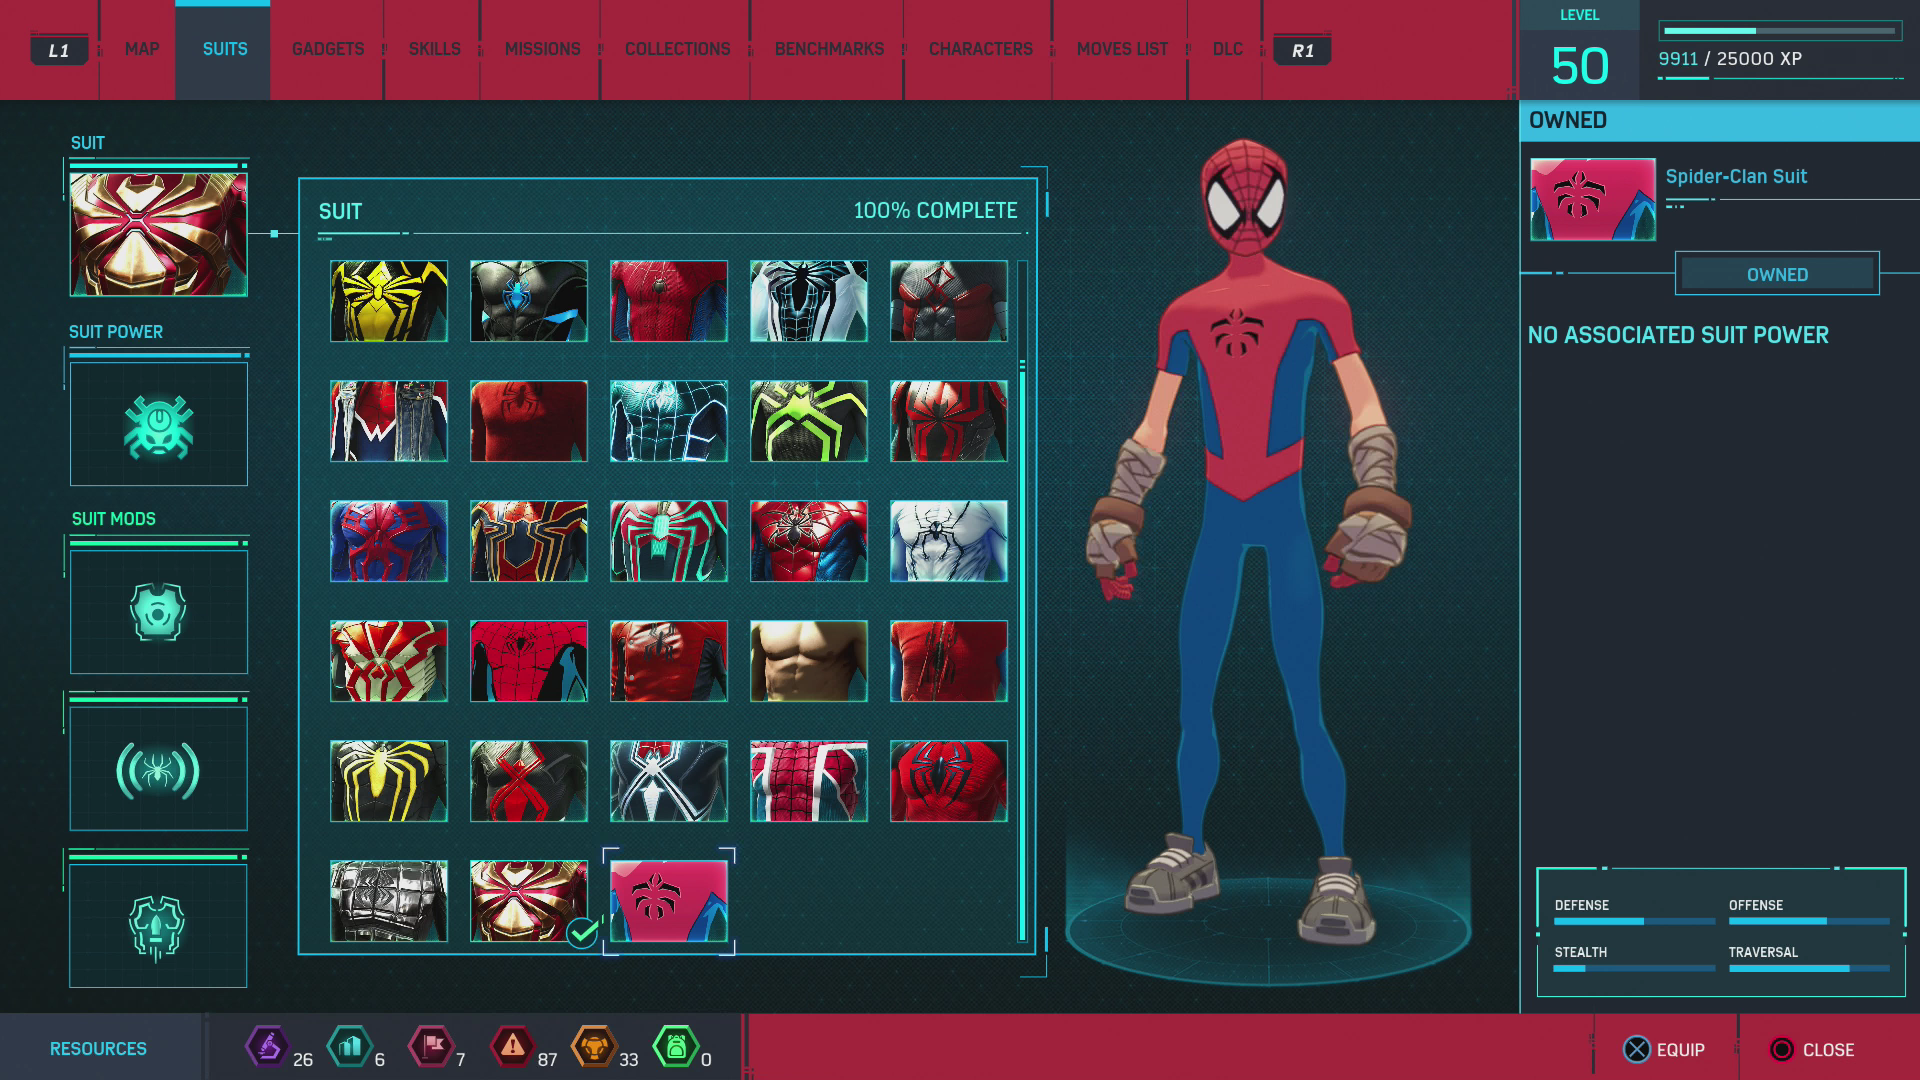
Task: Open the second Suit Mod spider-sense slot
Action: point(158,769)
